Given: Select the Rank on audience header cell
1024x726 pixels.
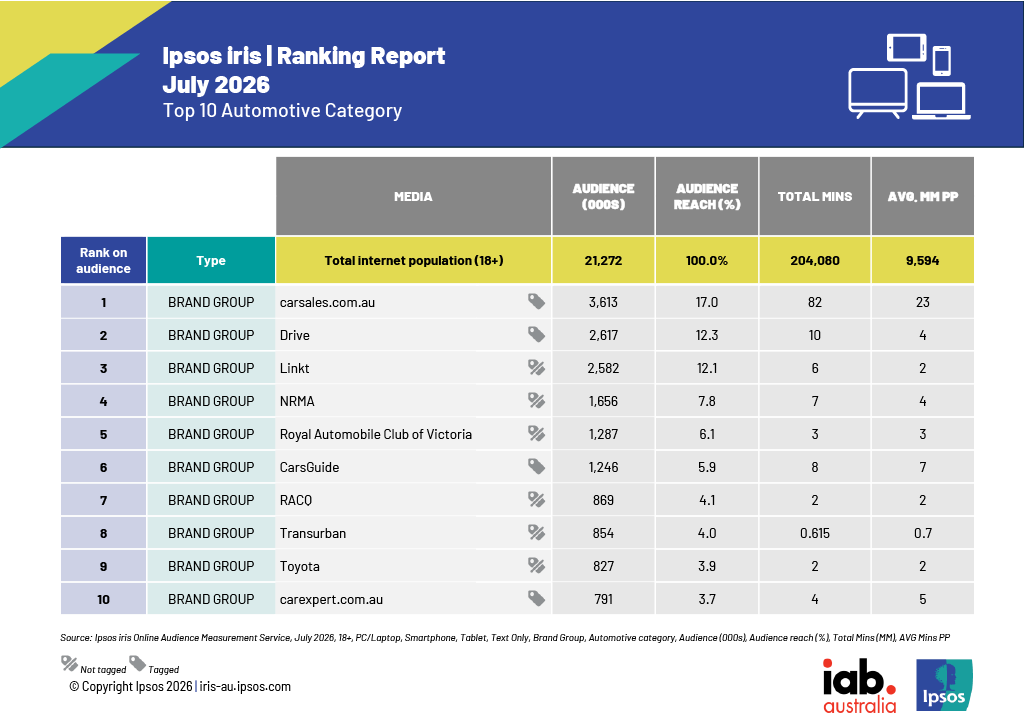Looking at the screenshot, I should [x=103, y=260].
